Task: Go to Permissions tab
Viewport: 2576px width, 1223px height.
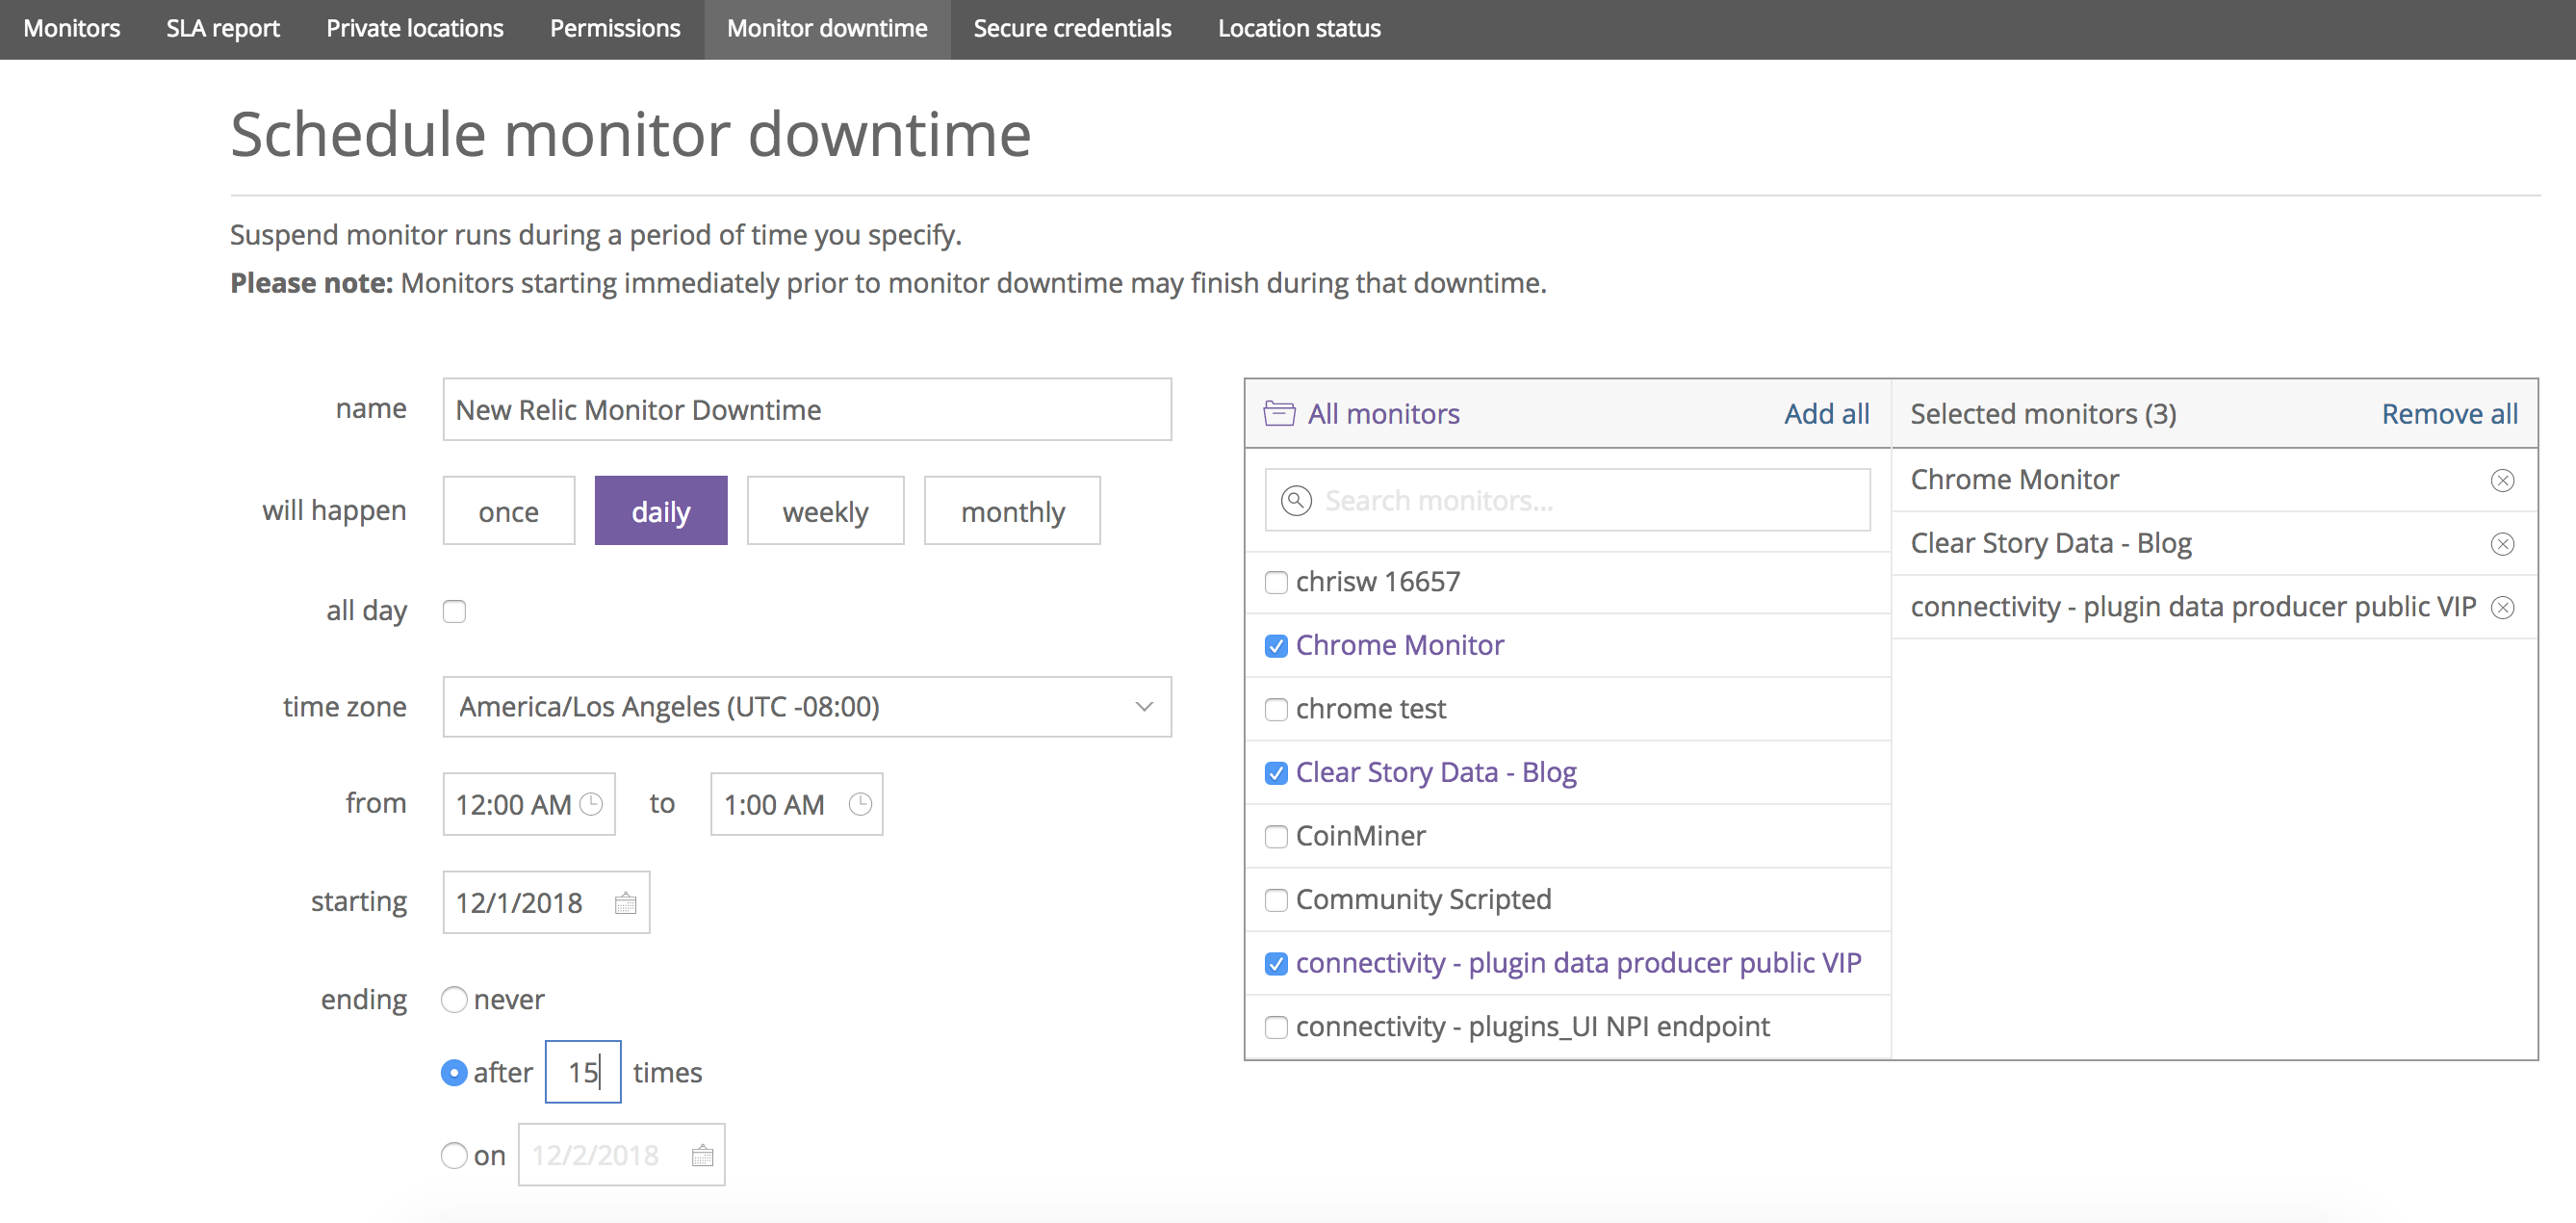Action: coord(615,28)
